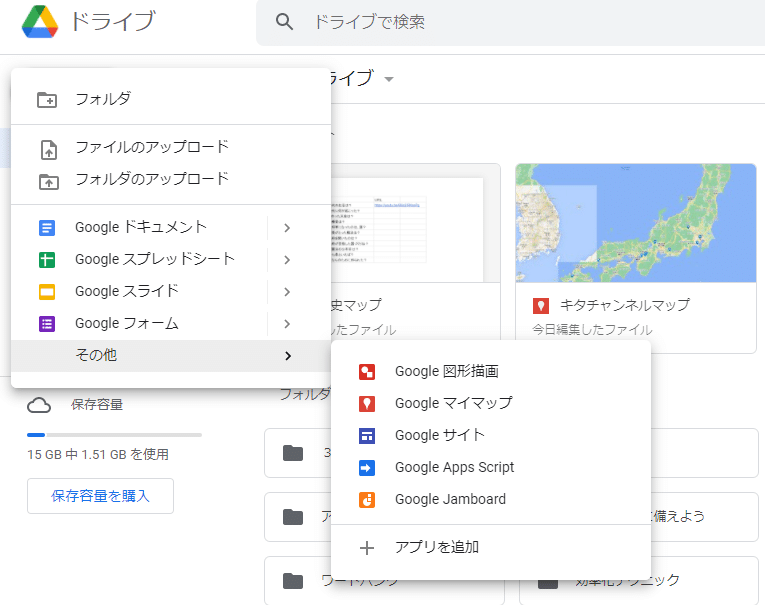The image size is (765, 605).
Task: Click the Google サイト icon
Action: tap(367, 436)
